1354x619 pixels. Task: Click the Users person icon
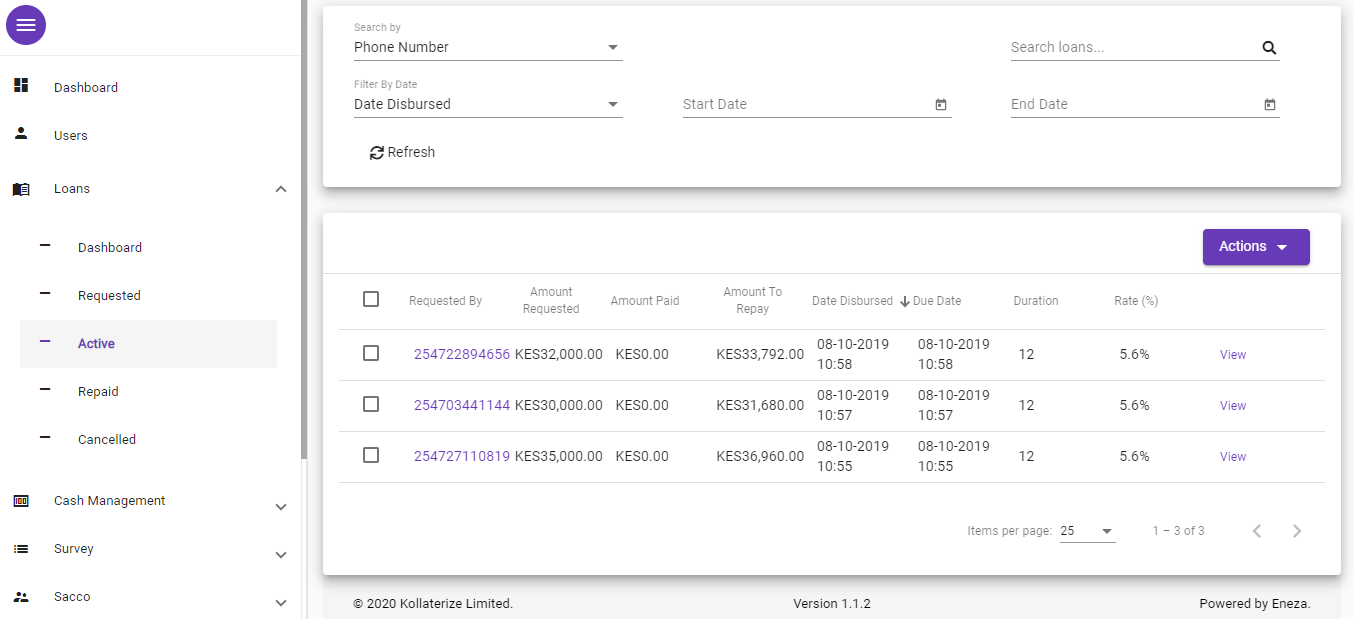click(x=21, y=133)
